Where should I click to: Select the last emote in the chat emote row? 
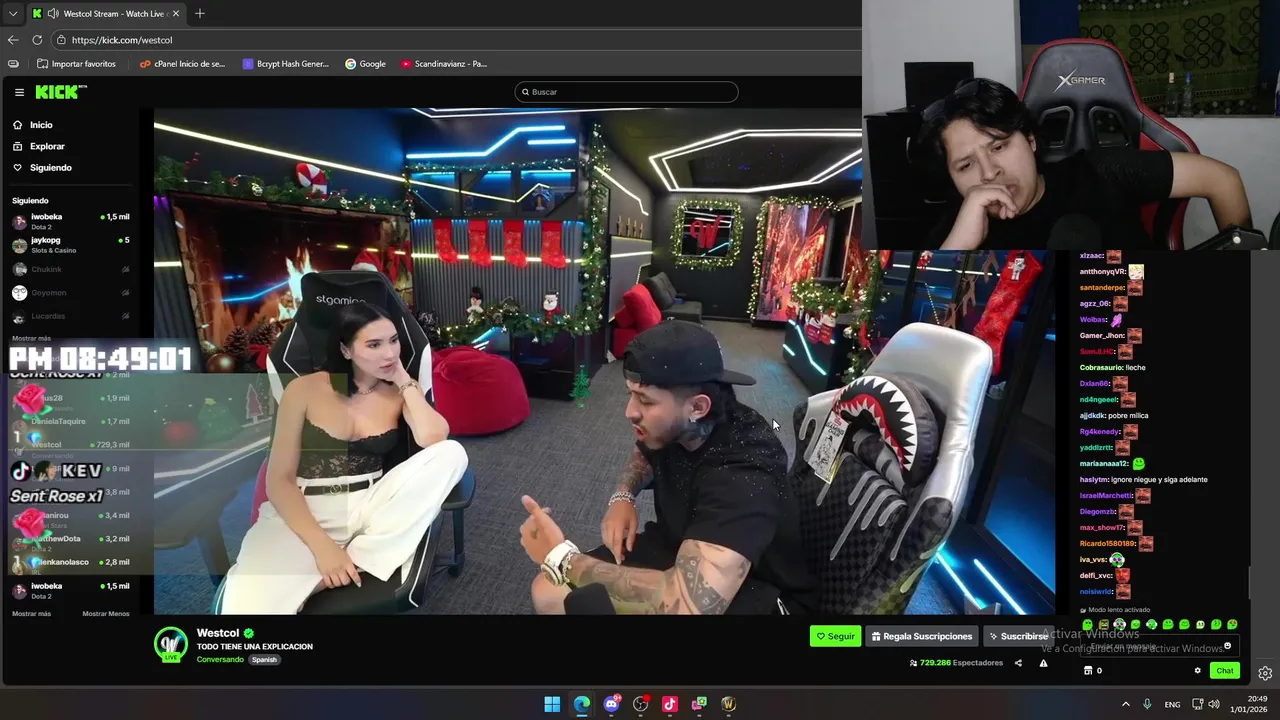[1232, 624]
